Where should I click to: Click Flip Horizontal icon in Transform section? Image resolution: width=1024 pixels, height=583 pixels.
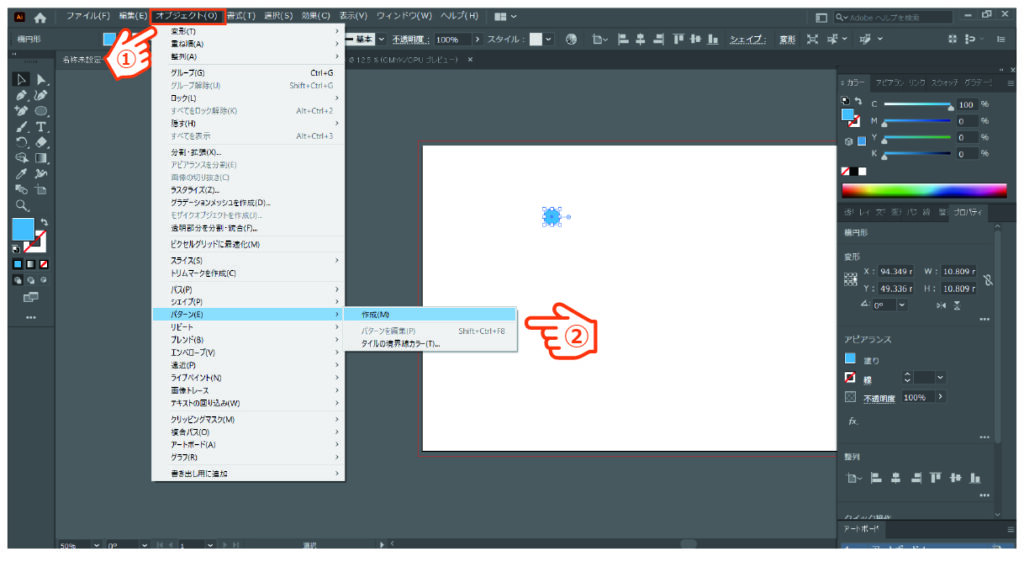(941, 306)
